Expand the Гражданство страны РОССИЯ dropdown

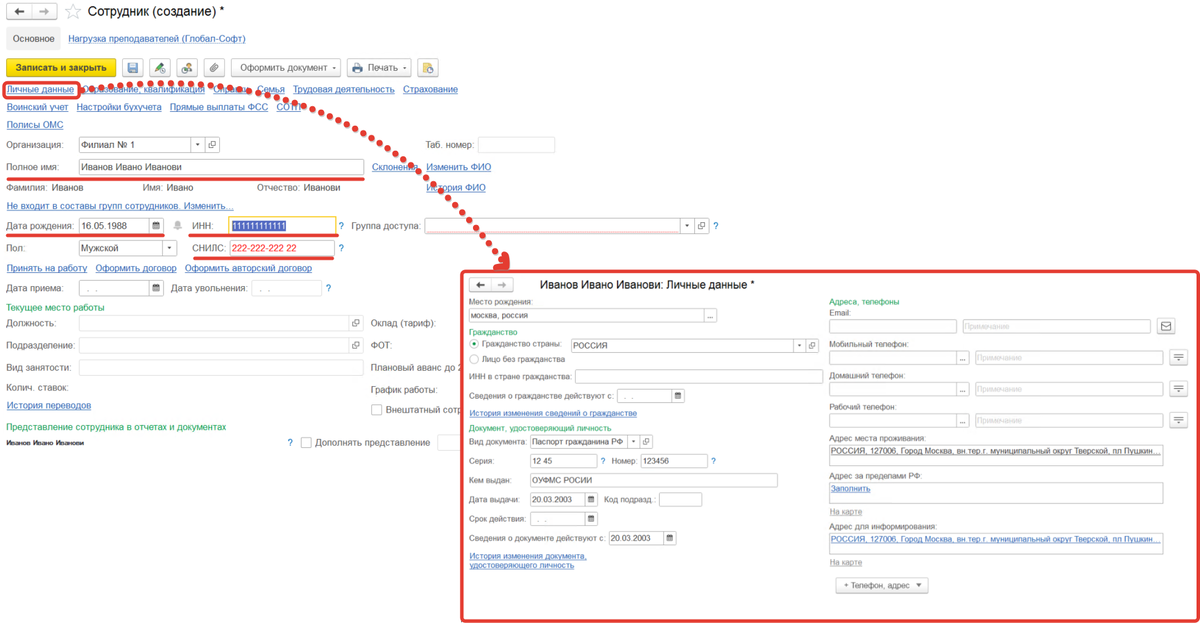(x=799, y=345)
